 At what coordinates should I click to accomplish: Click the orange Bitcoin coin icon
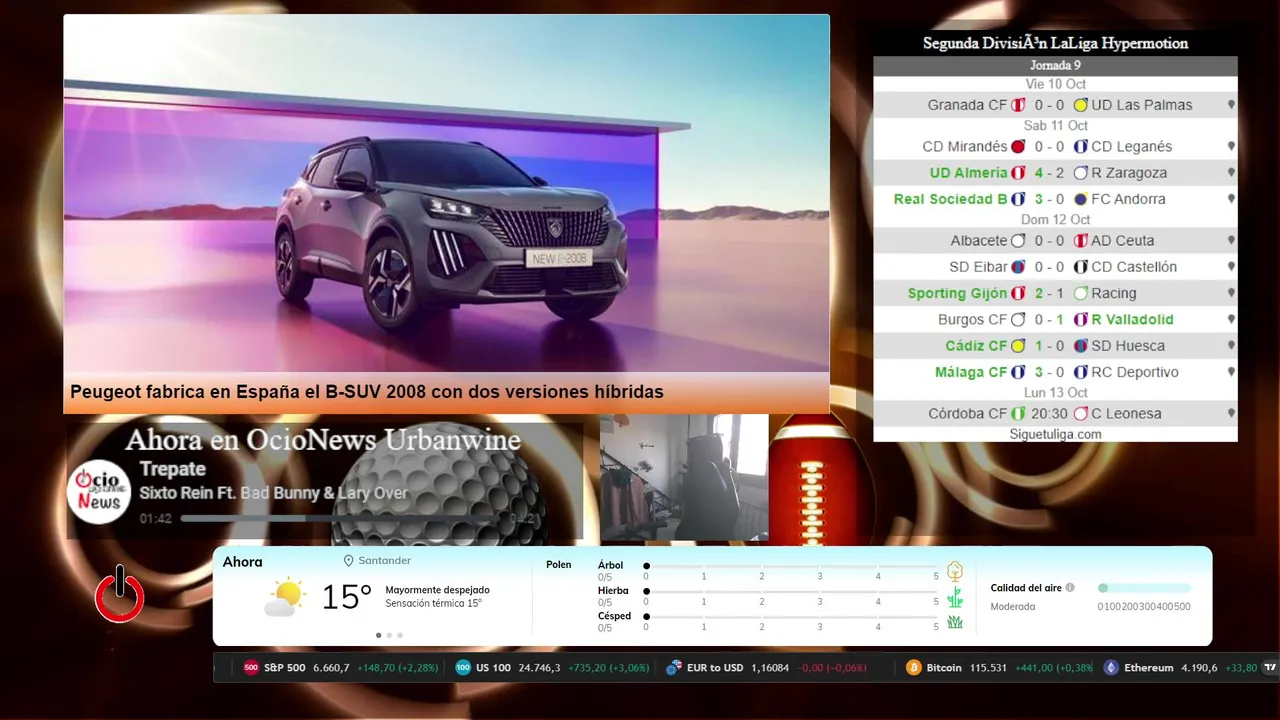pyautogui.click(x=914, y=668)
